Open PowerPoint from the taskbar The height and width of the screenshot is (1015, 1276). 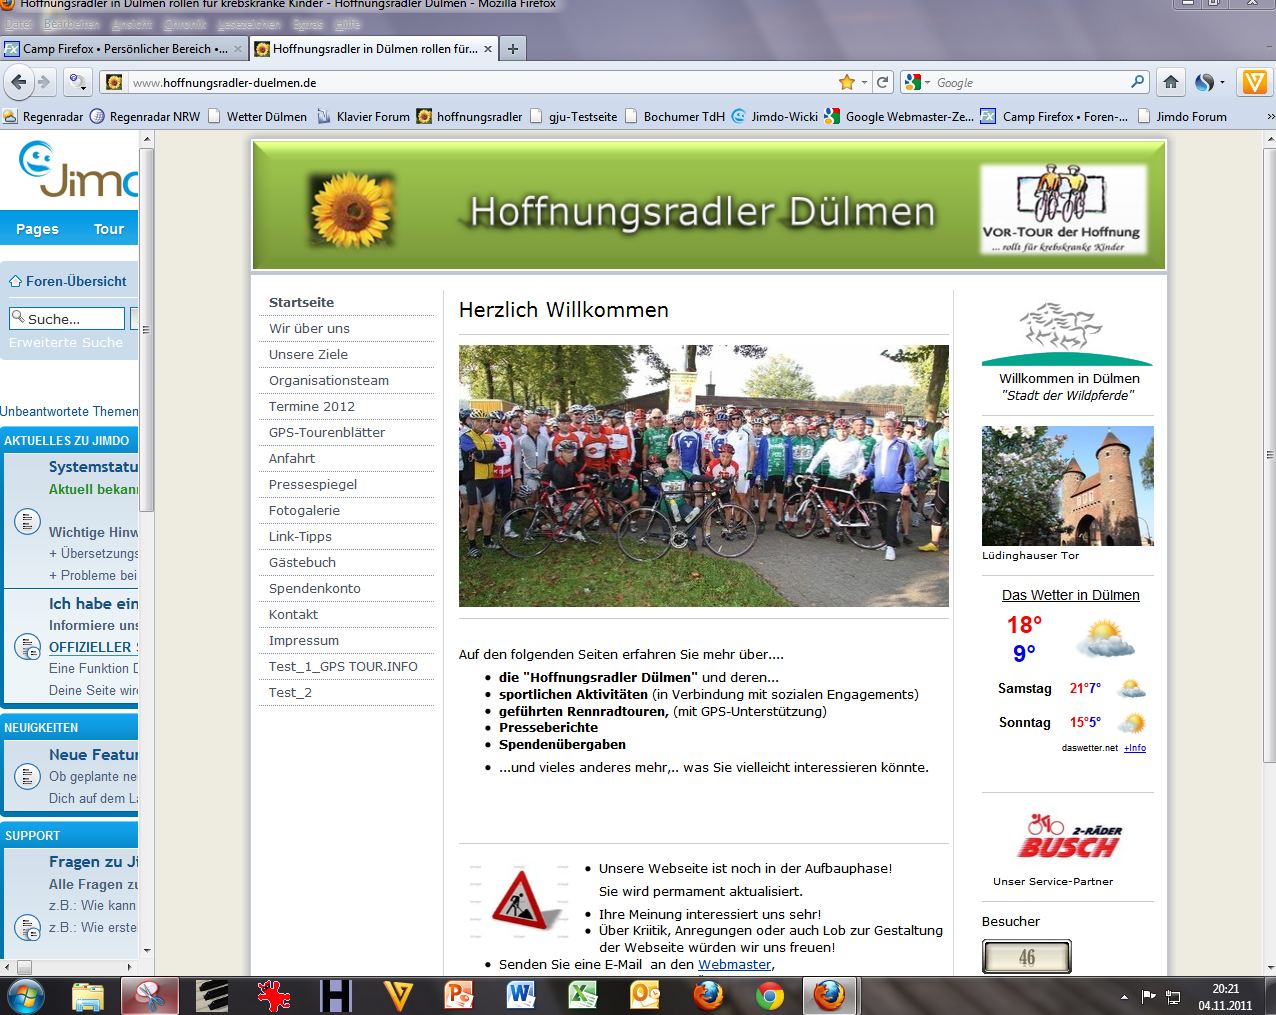click(459, 996)
